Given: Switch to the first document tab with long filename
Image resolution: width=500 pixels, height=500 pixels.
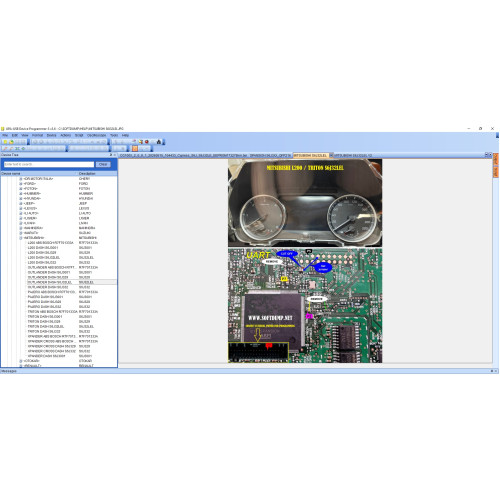Looking at the screenshot, I should point(183,156).
